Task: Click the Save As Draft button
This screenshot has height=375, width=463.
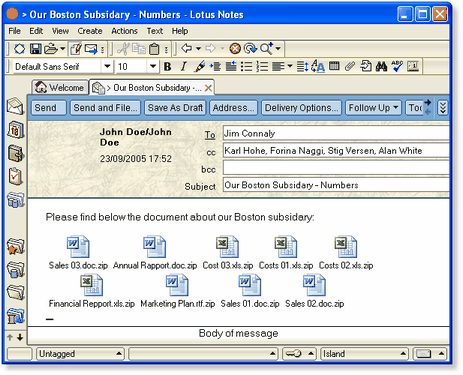Action: tap(175, 108)
